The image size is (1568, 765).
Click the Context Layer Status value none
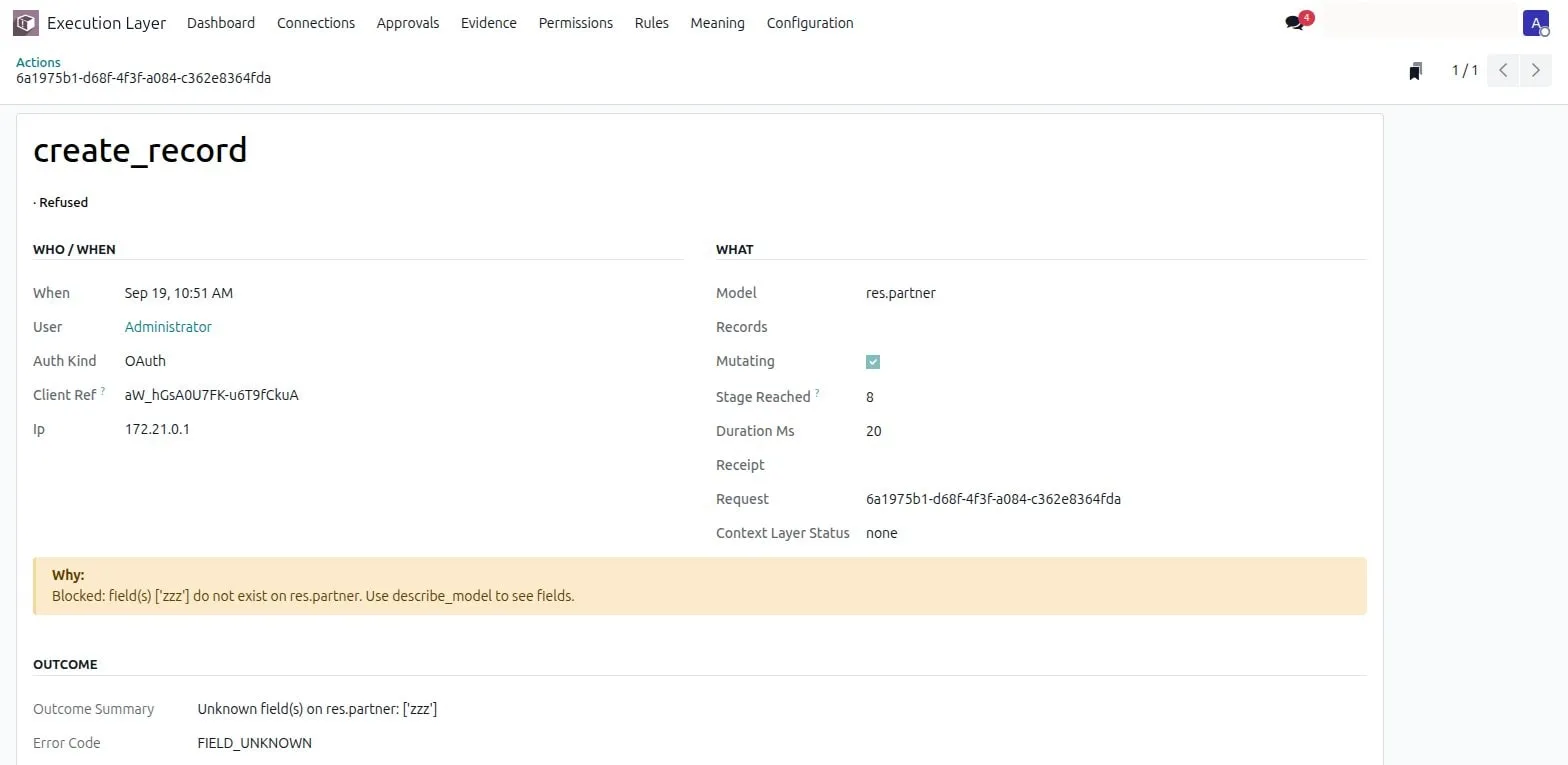[x=882, y=533]
